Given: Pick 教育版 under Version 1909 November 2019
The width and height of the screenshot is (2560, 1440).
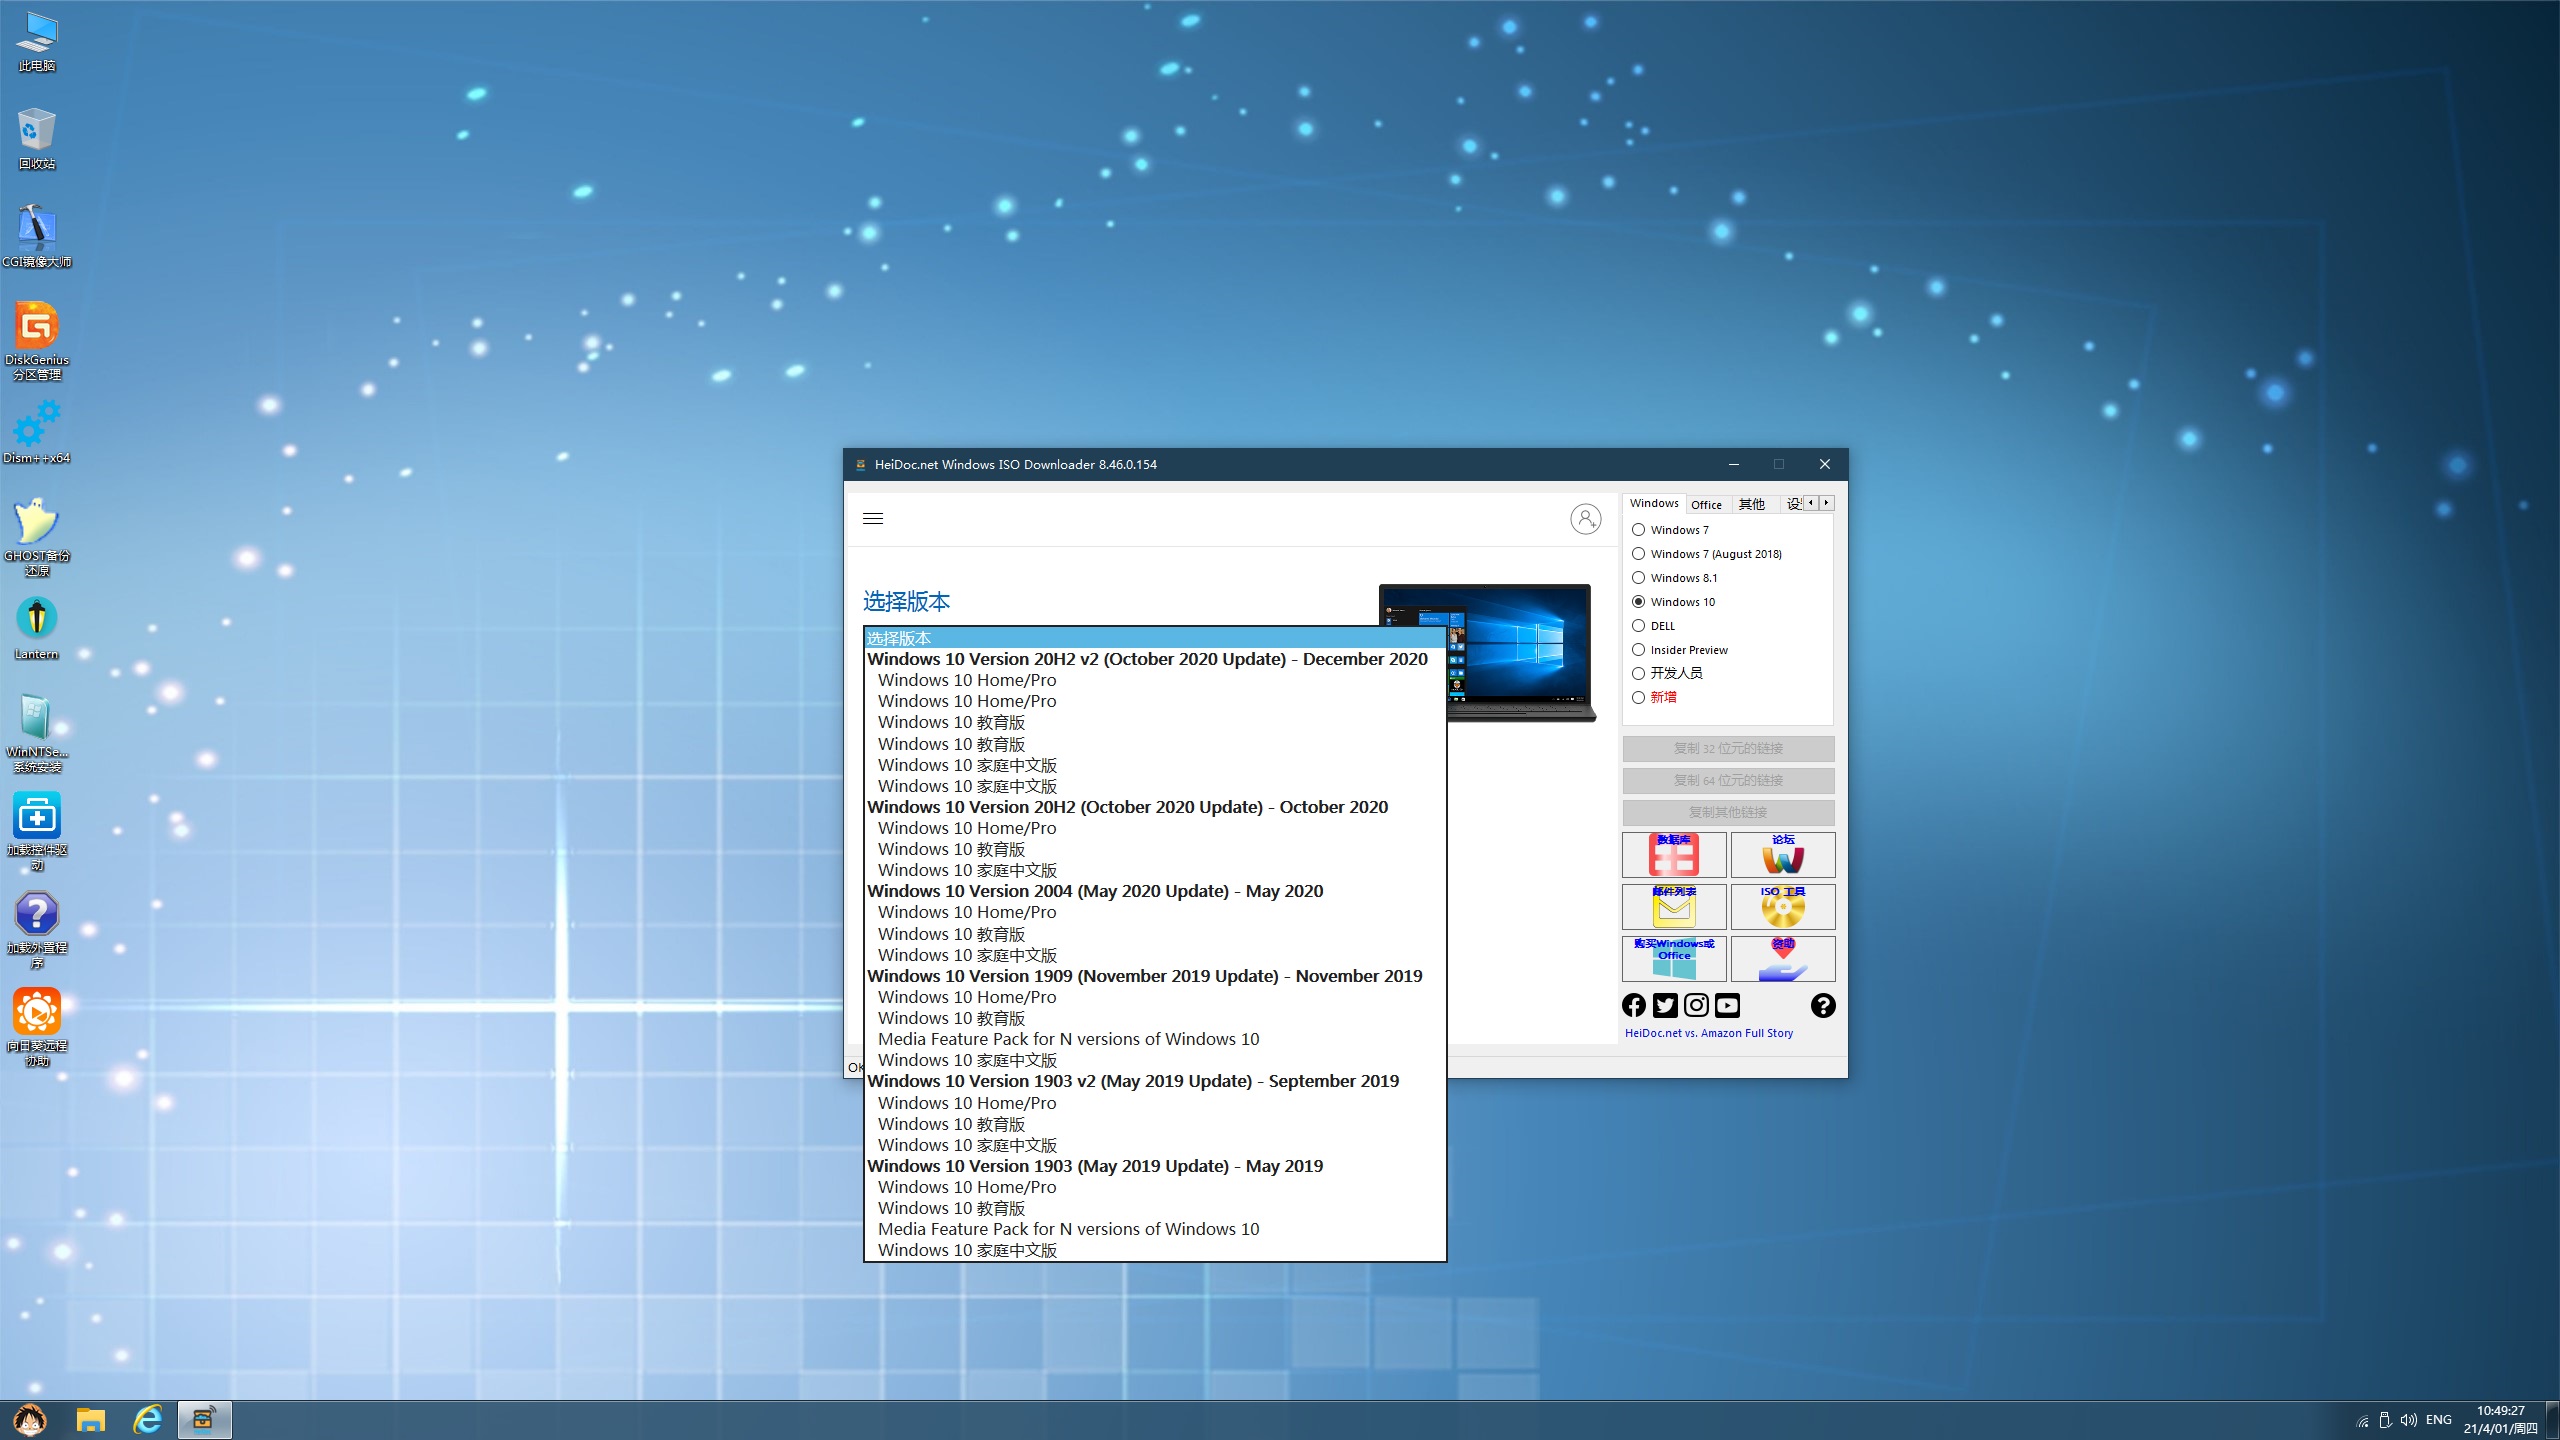Looking at the screenshot, I should [x=1155, y=1018].
